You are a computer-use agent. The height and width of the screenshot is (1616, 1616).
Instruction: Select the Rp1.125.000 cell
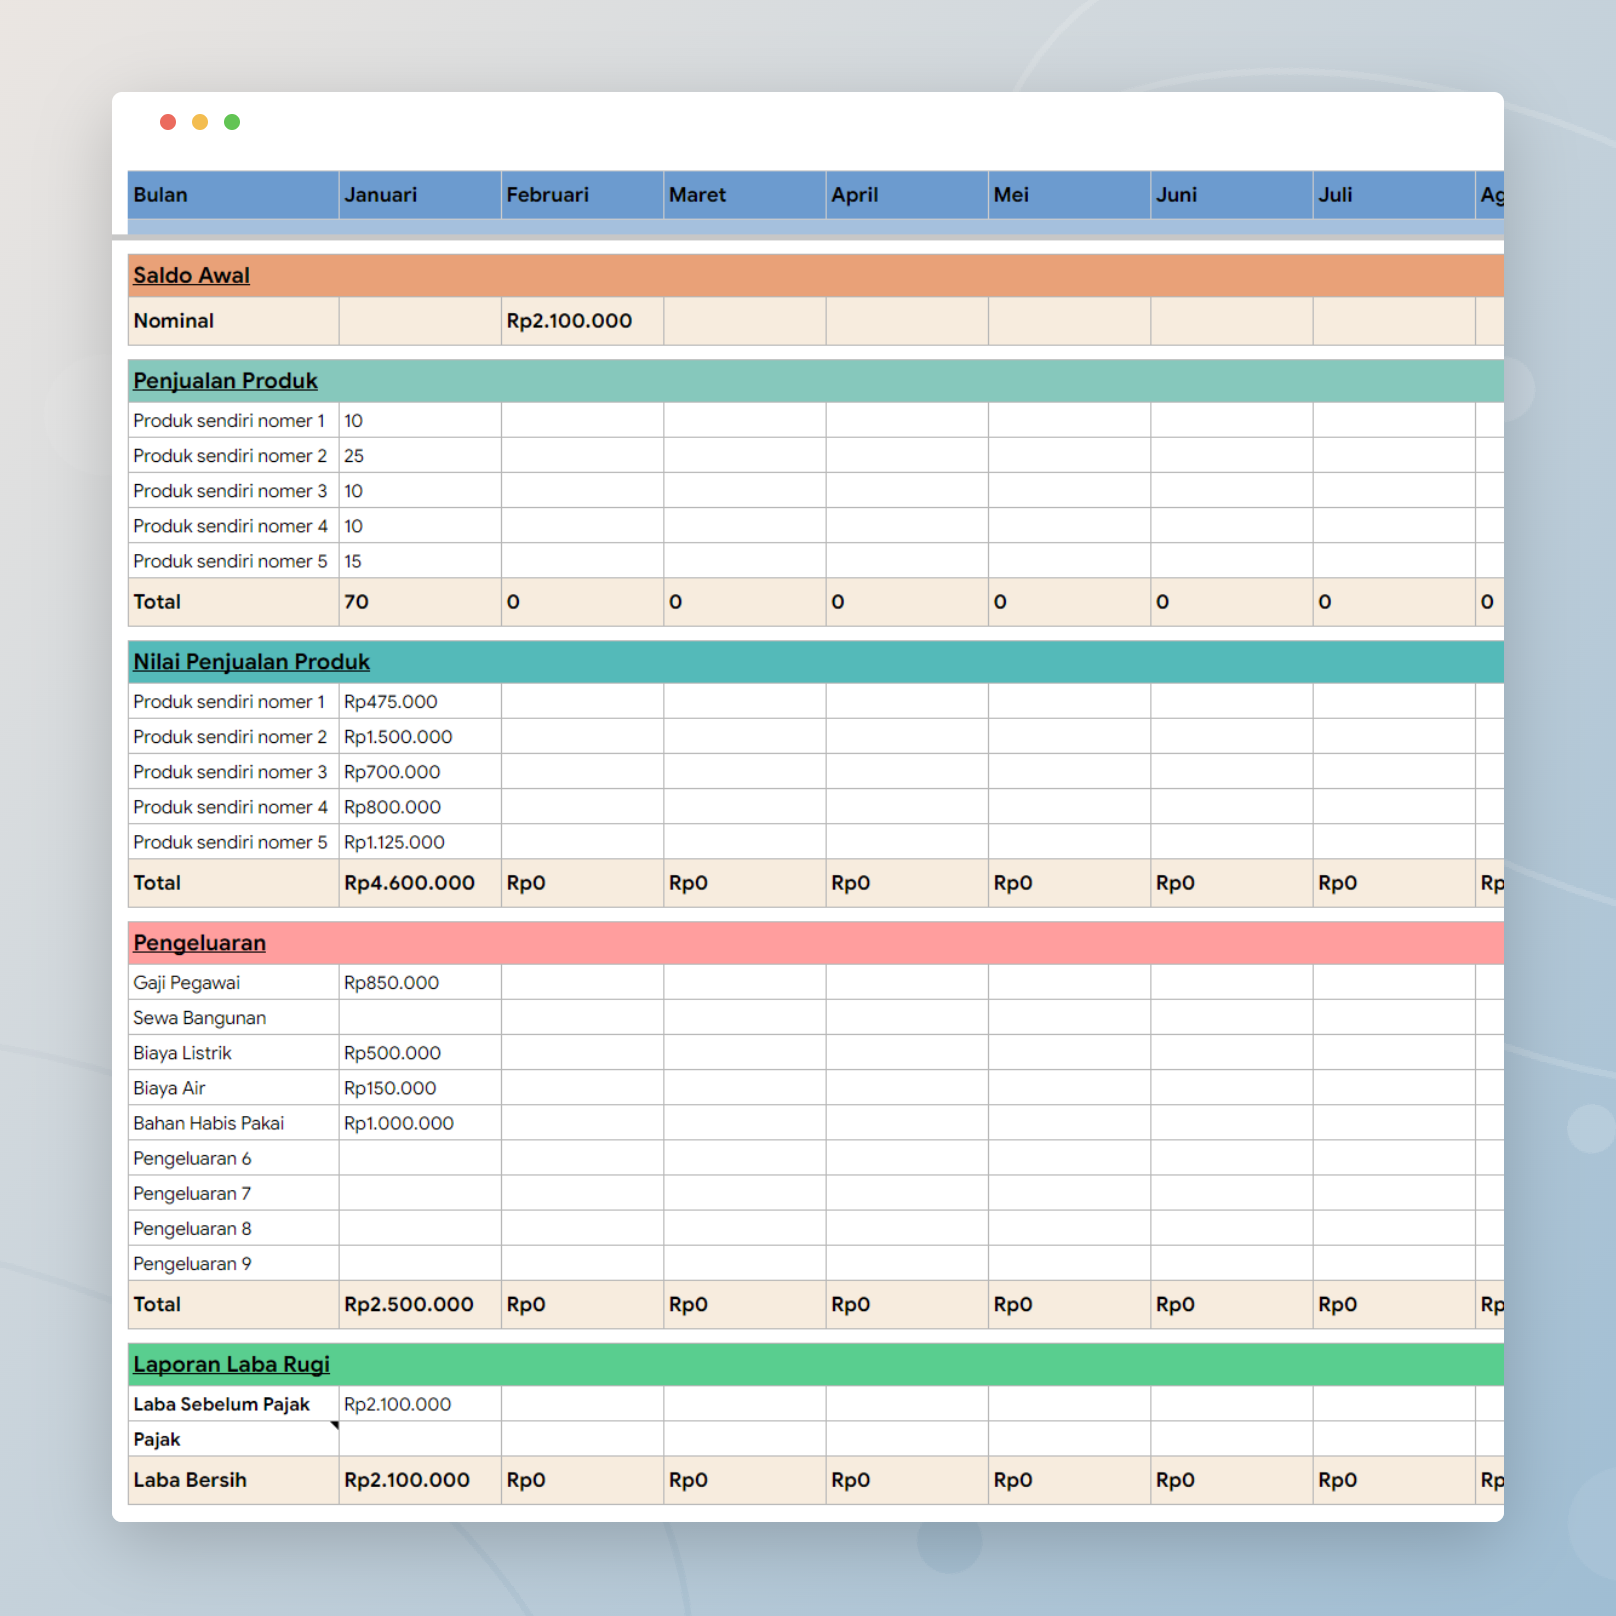pyautogui.click(x=420, y=842)
